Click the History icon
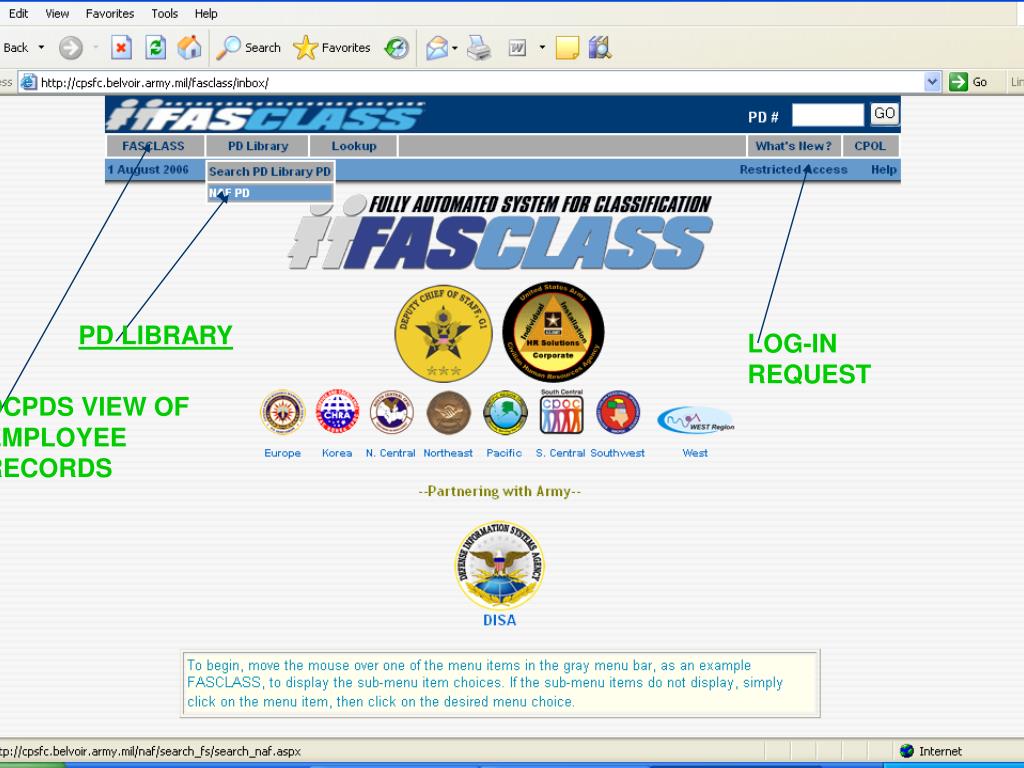Image resolution: width=1024 pixels, height=768 pixels. tap(396, 48)
